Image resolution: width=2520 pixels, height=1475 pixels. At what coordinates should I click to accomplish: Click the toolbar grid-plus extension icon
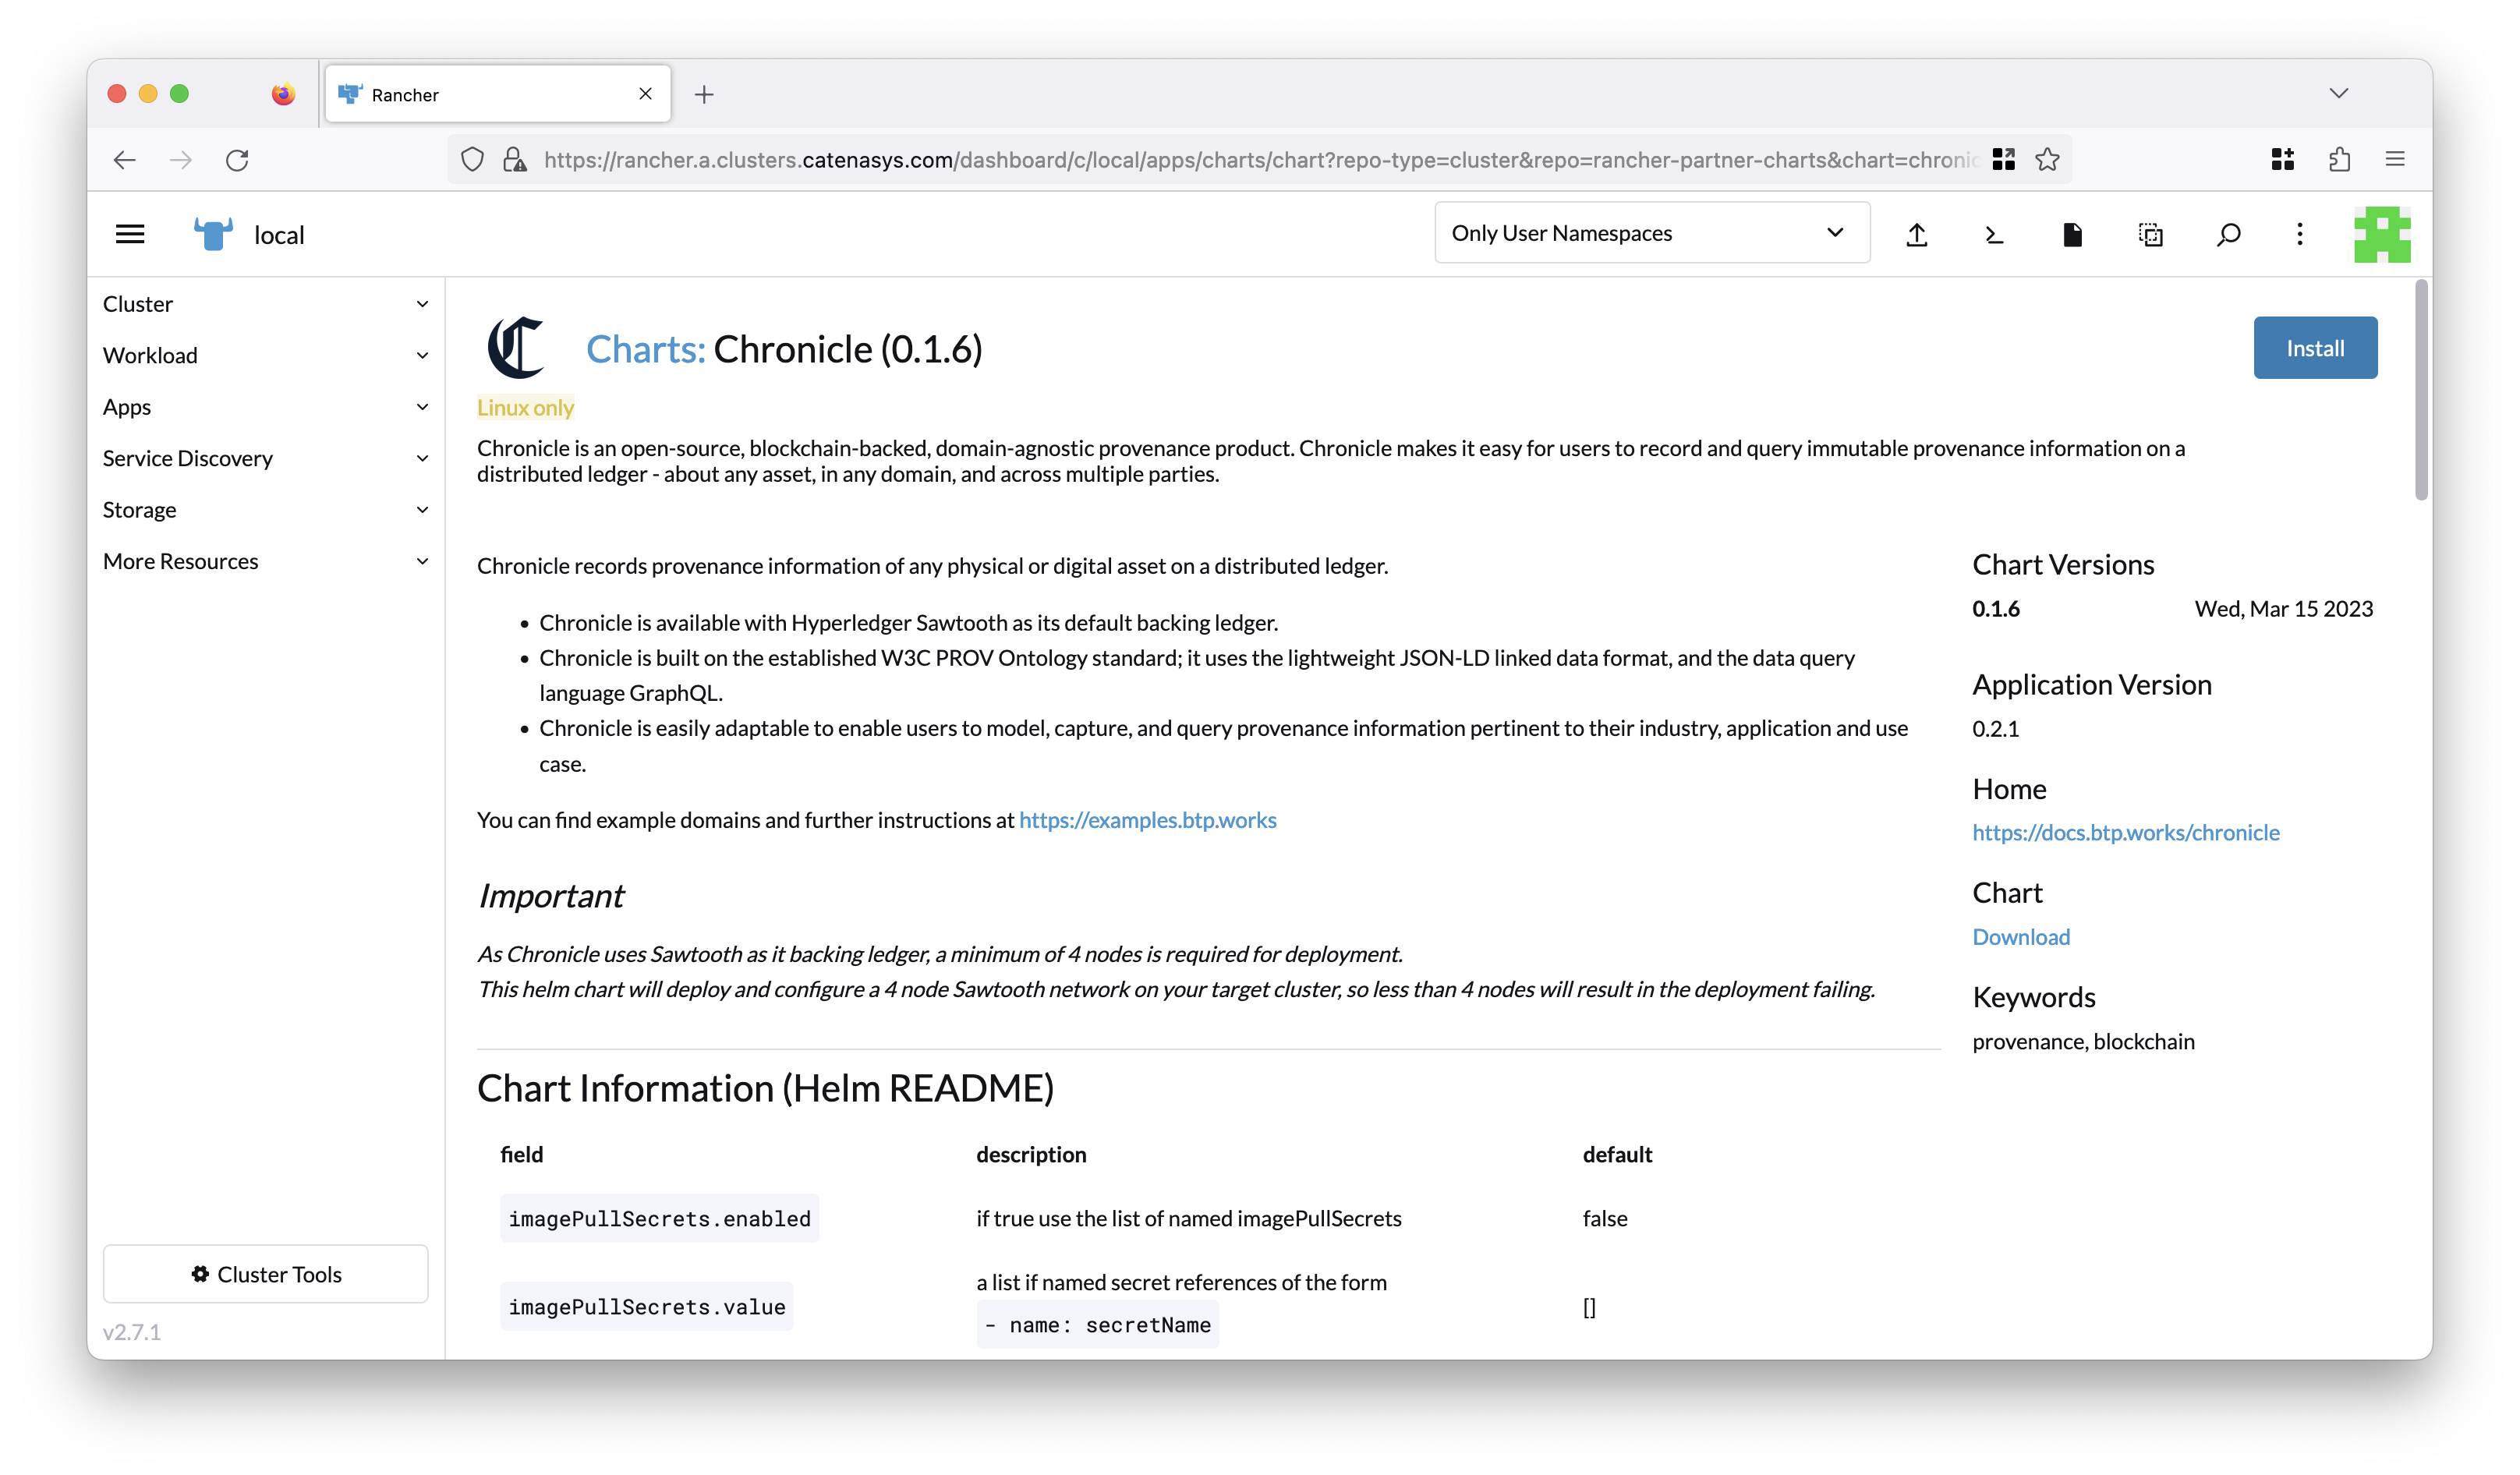(2282, 160)
